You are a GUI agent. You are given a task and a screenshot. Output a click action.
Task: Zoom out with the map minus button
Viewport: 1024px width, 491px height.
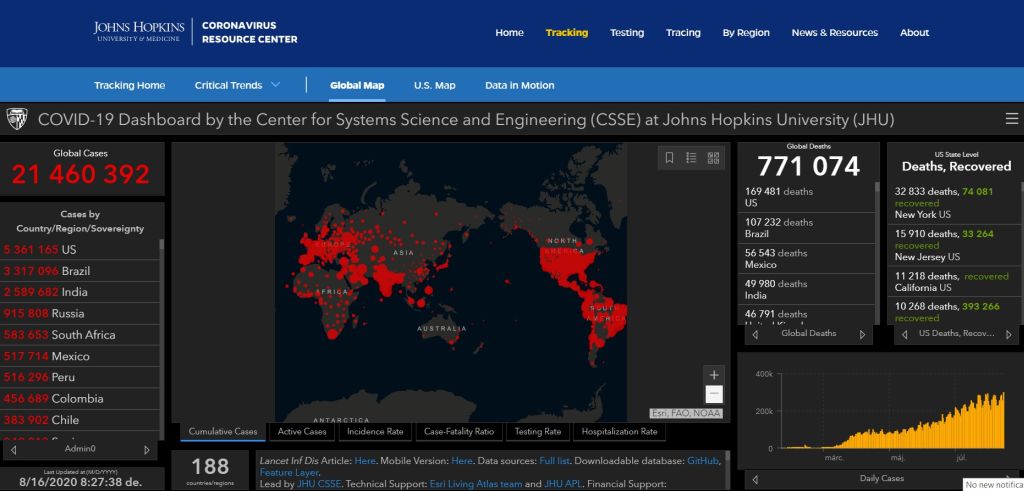pos(714,394)
